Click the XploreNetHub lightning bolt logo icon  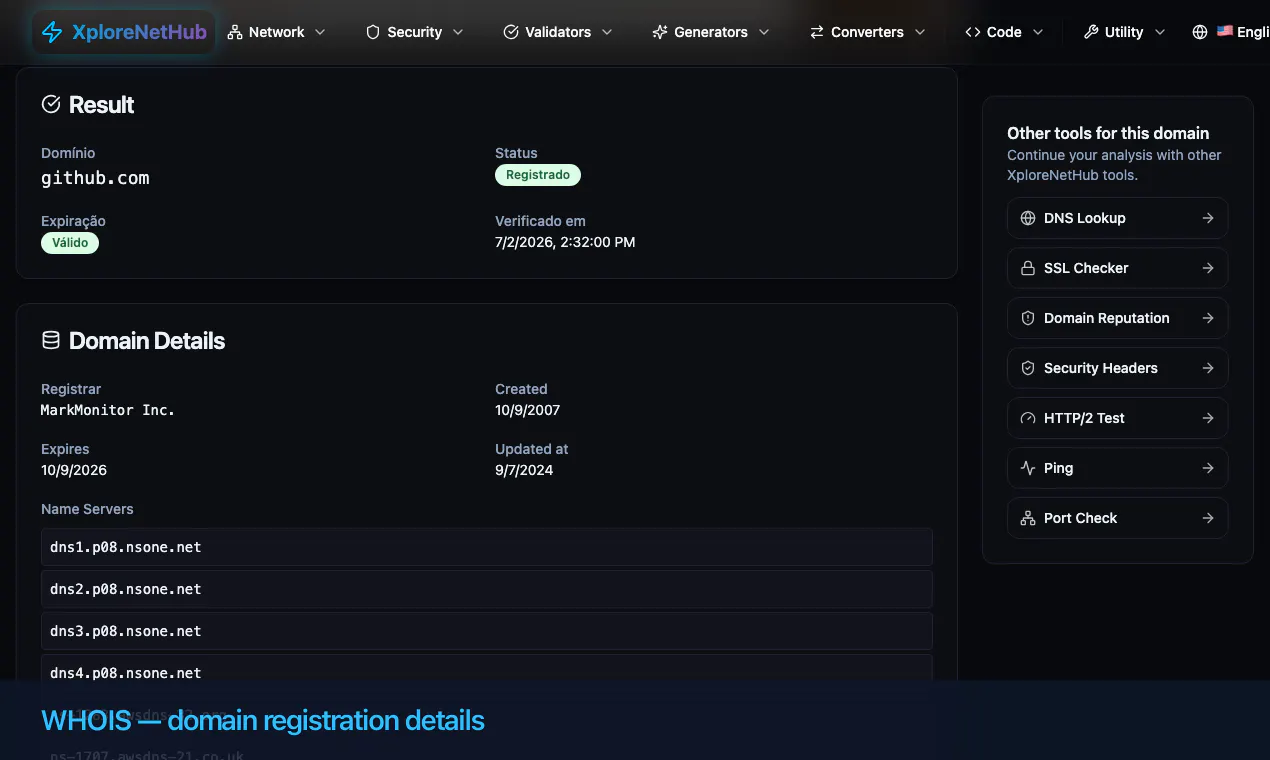[52, 32]
